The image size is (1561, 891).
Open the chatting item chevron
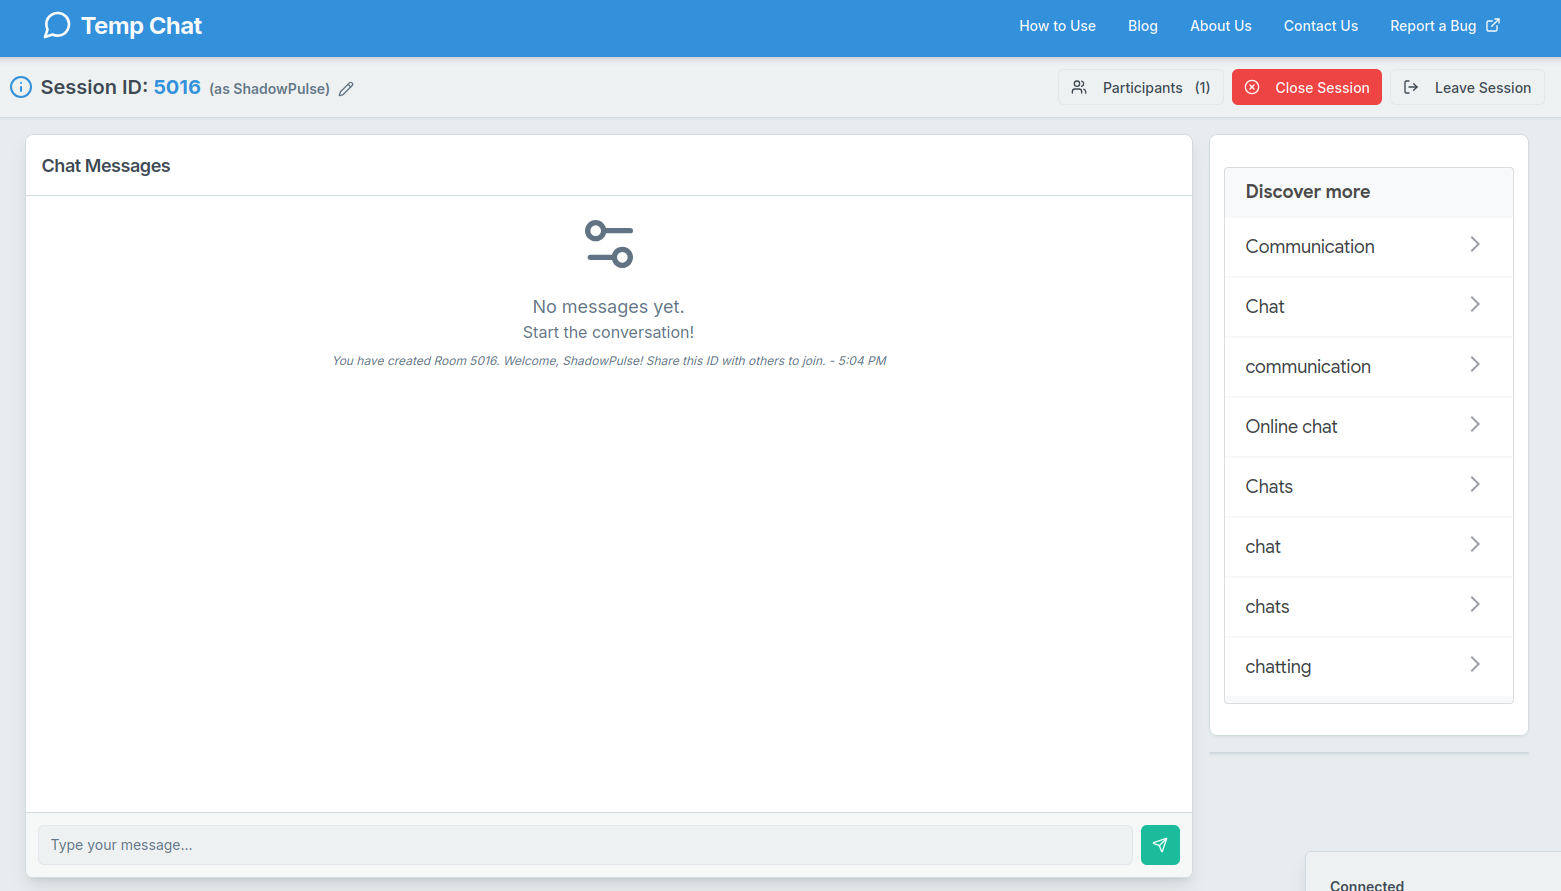pyautogui.click(x=1474, y=664)
